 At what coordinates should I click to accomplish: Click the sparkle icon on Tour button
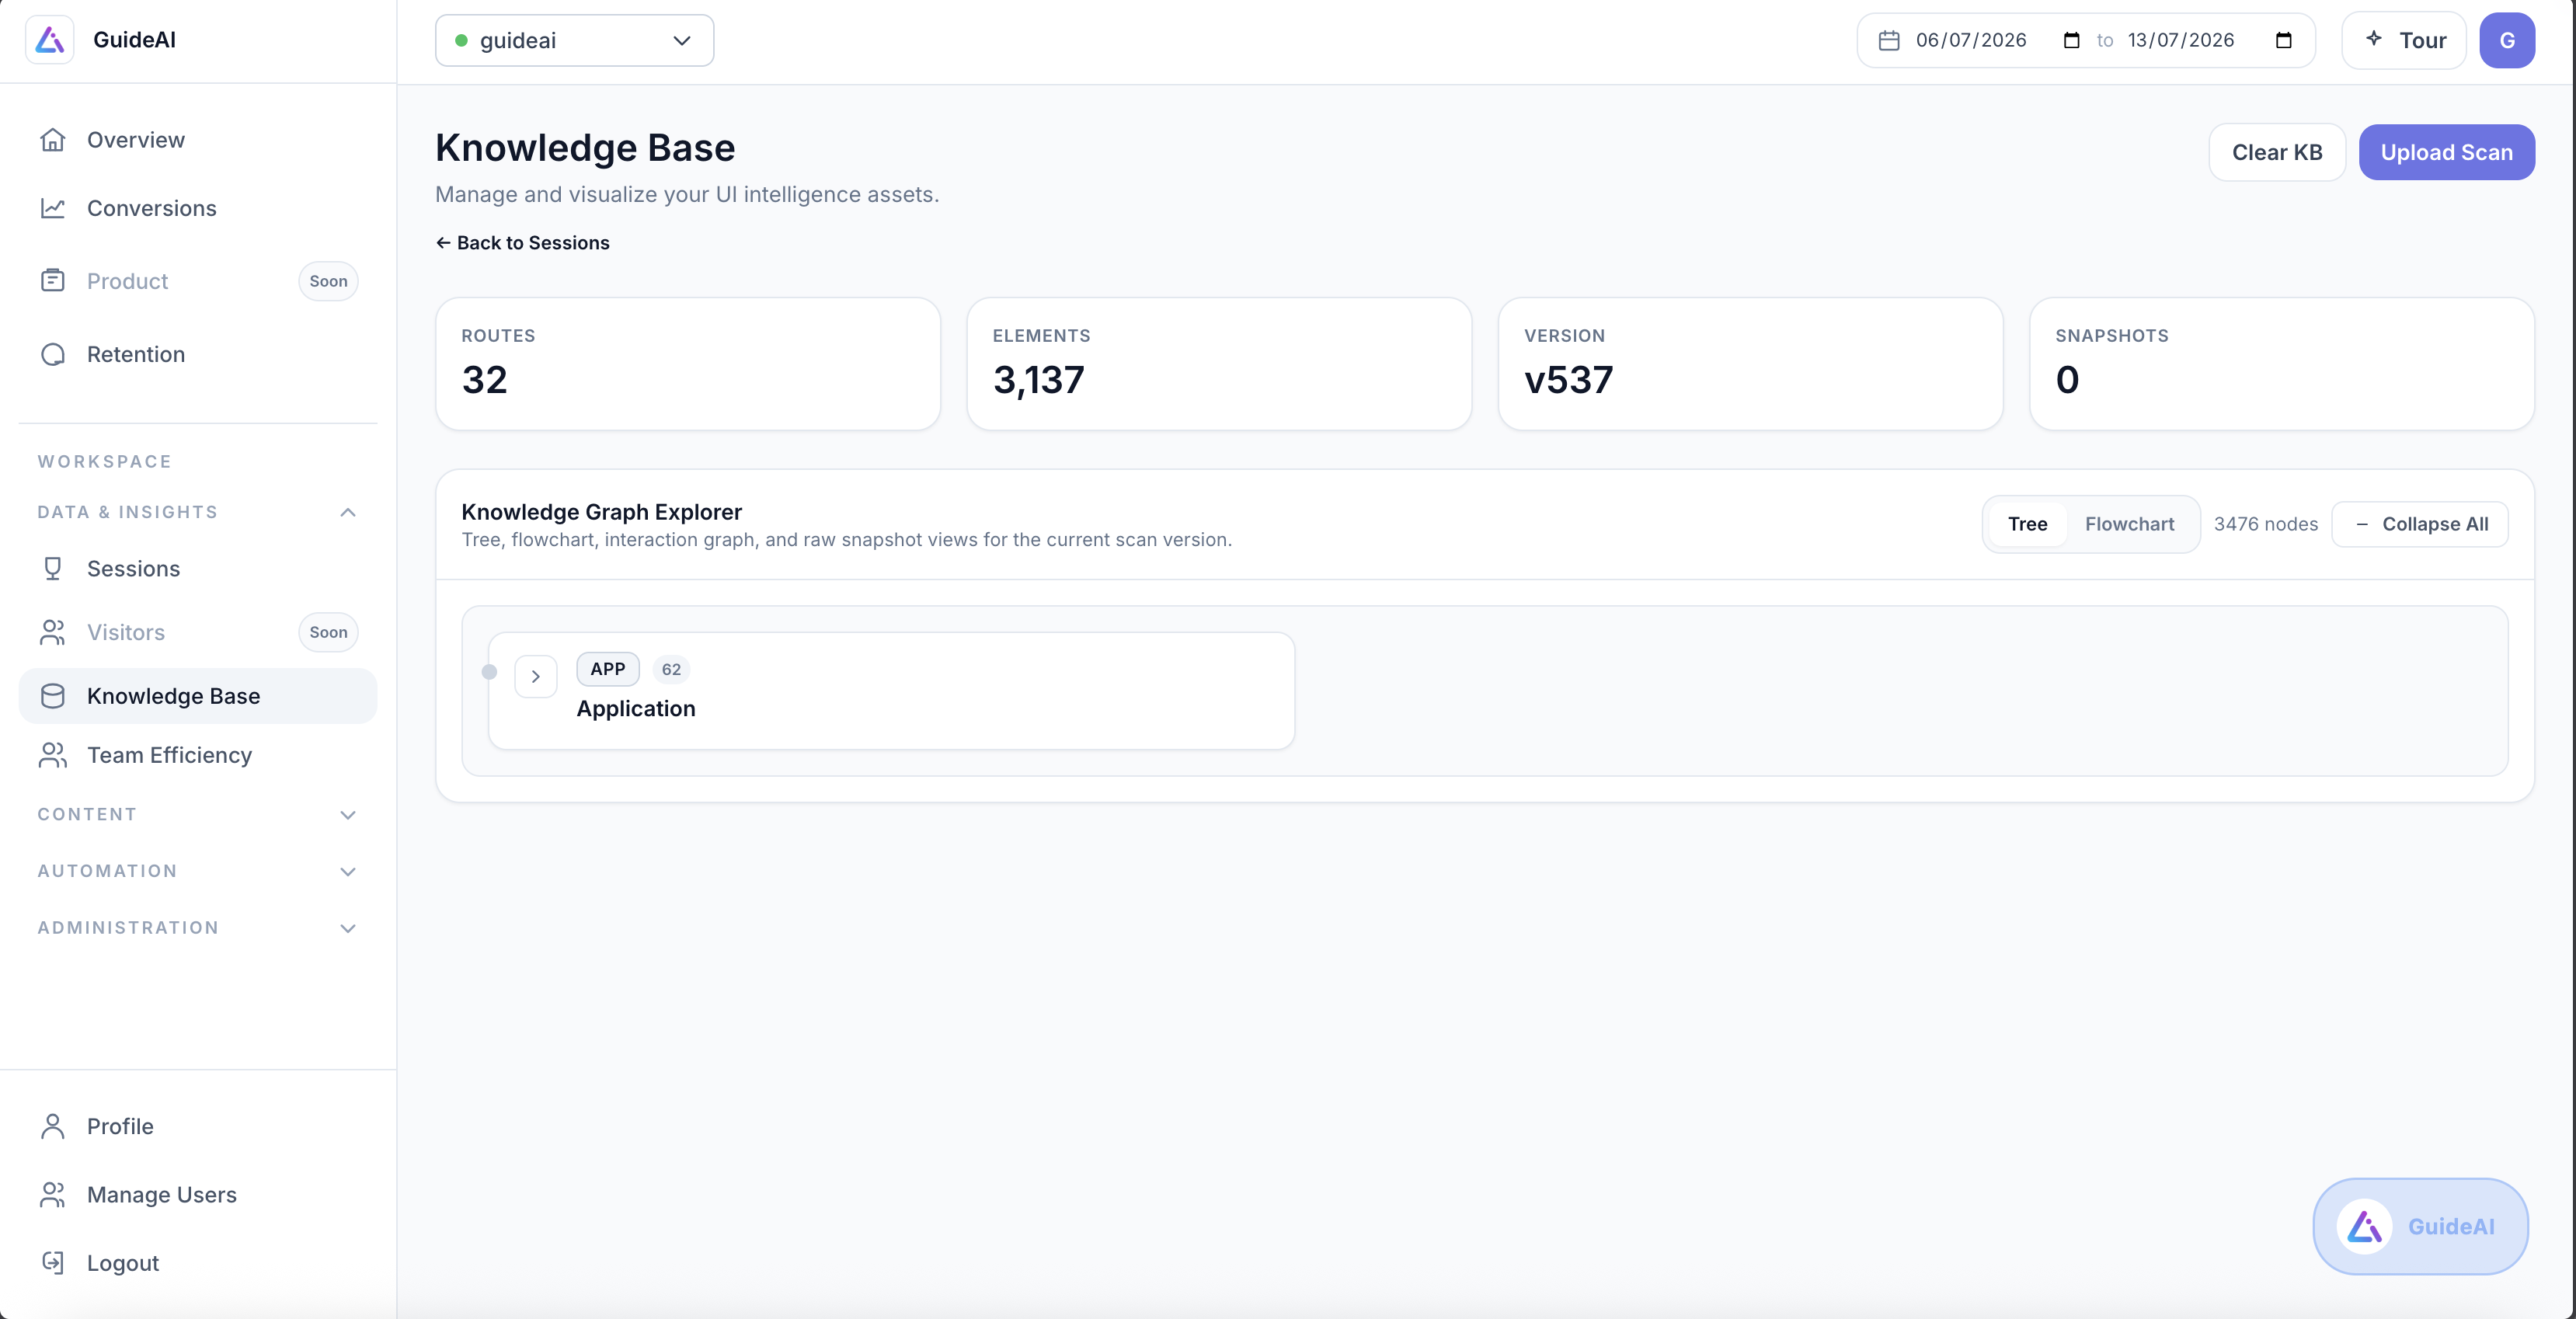pyautogui.click(x=2374, y=39)
